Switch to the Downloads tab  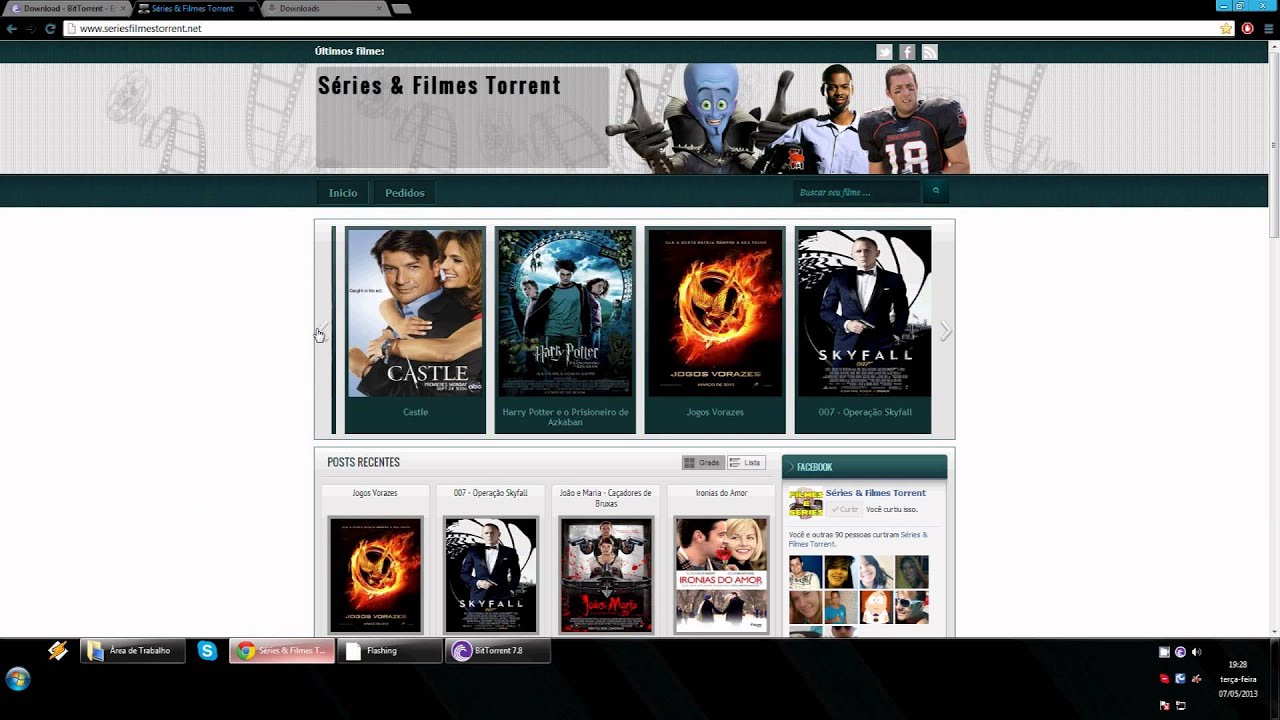pyautogui.click(x=325, y=8)
